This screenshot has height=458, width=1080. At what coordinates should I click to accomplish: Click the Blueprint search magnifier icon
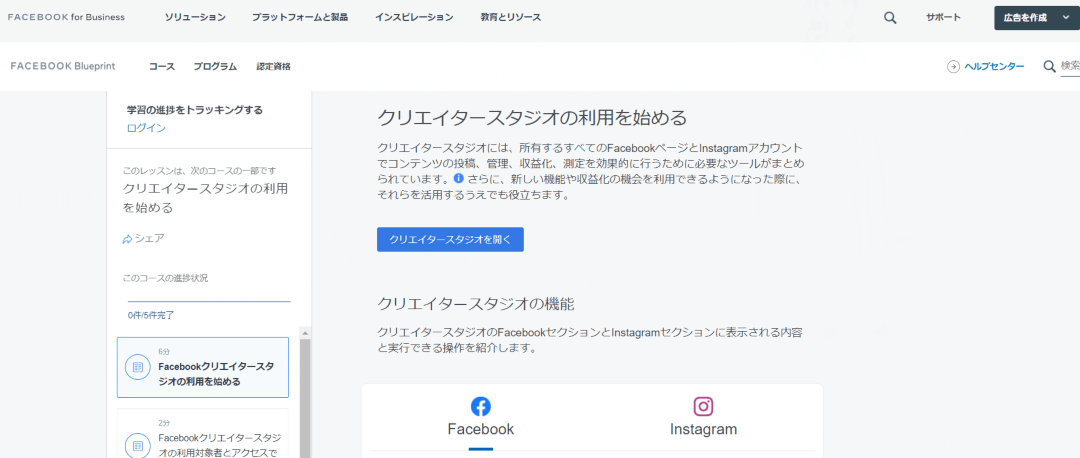tap(1050, 67)
